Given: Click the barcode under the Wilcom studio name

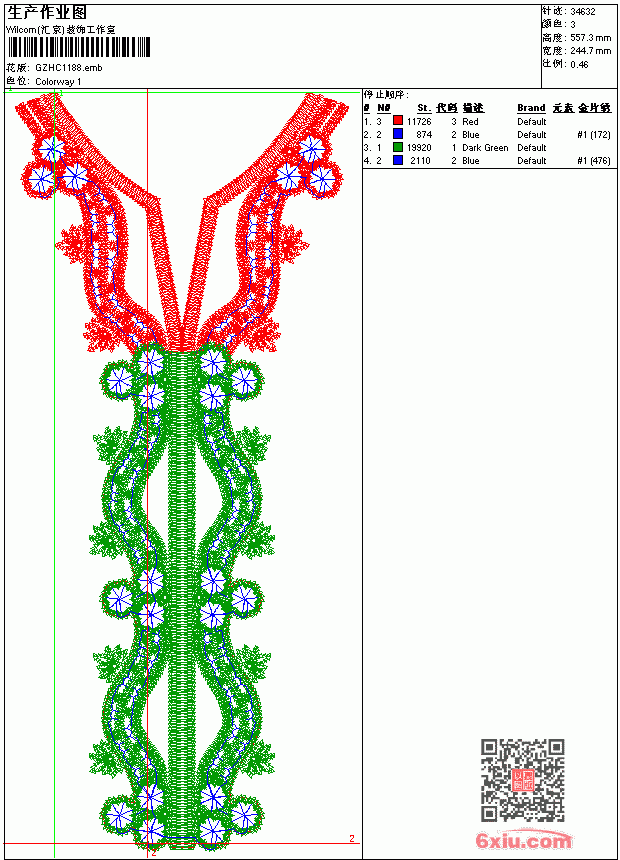Looking at the screenshot, I should coord(78,47).
